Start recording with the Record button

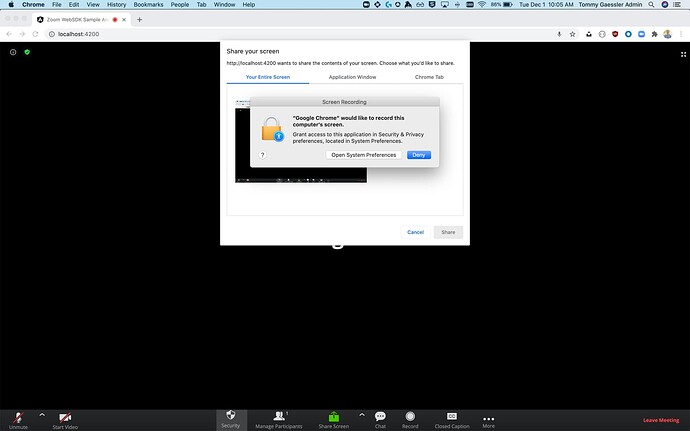[410, 420]
